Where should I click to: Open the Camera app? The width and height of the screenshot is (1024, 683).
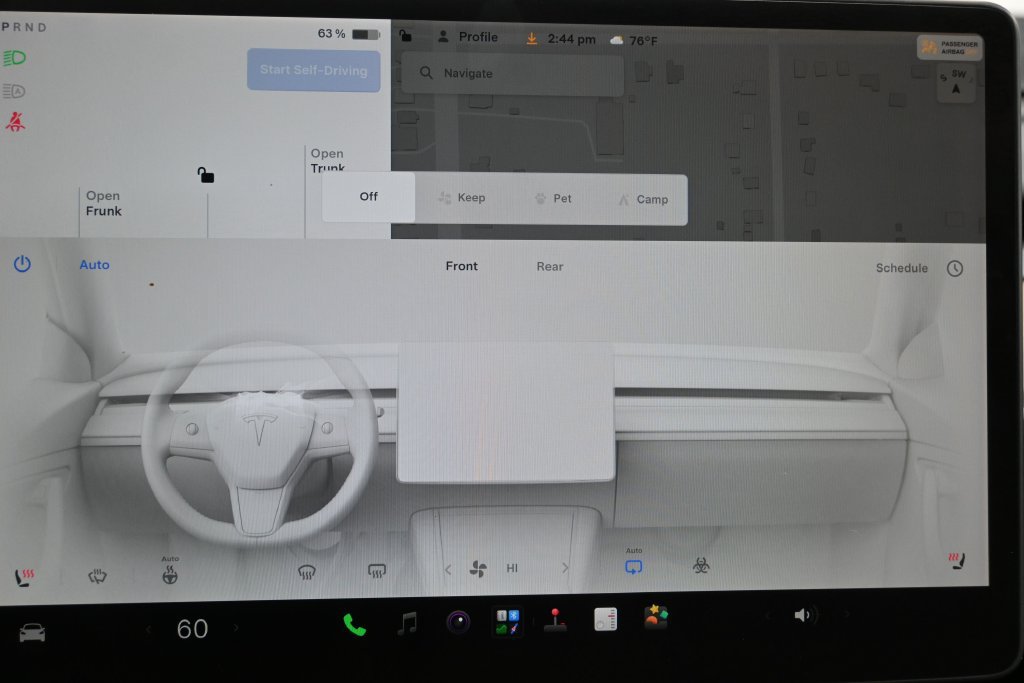458,622
